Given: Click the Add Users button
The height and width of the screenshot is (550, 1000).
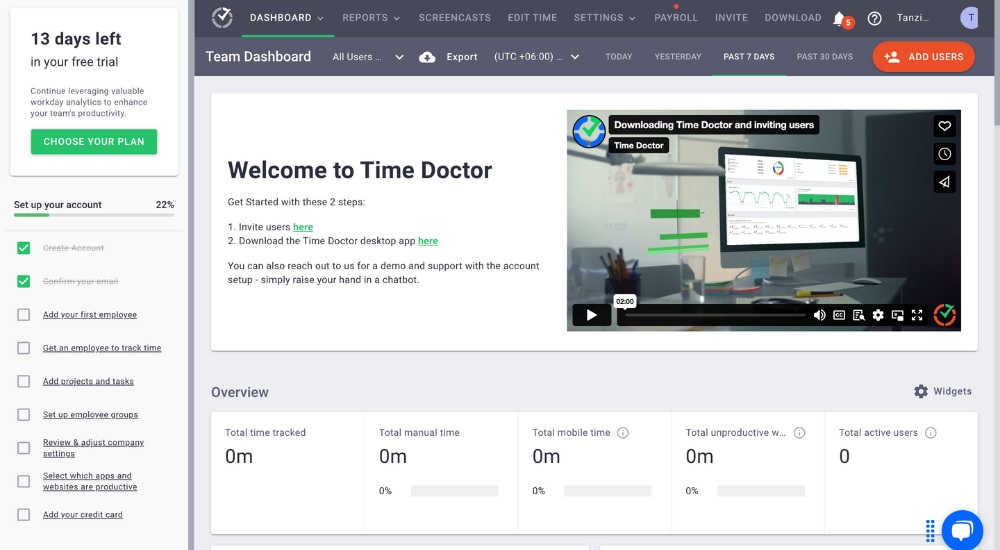Looking at the screenshot, I should [923, 57].
